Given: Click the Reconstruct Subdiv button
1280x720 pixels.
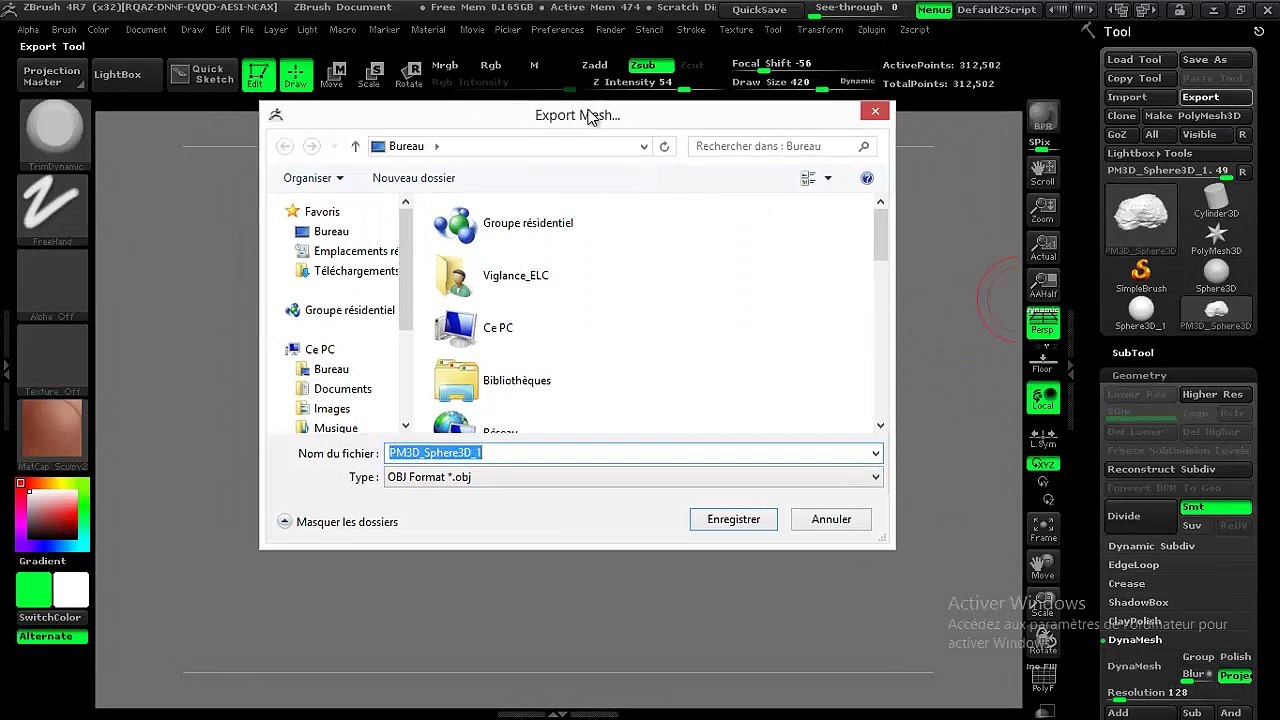Looking at the screenshot, I should click(1178, 469).
